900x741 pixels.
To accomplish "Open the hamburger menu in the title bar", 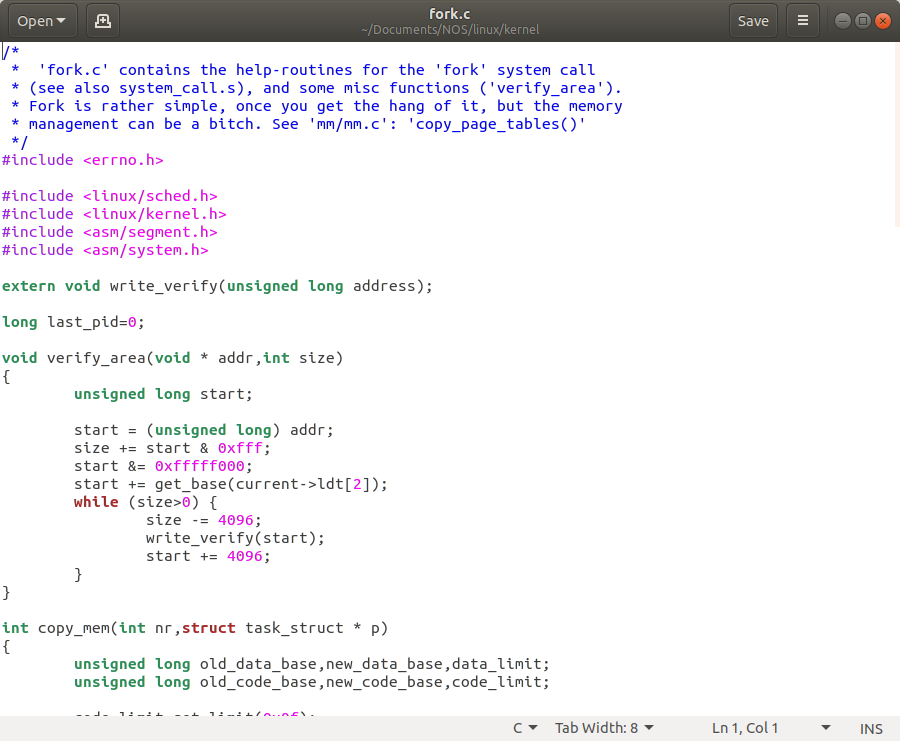I will (x=803, y=20).
